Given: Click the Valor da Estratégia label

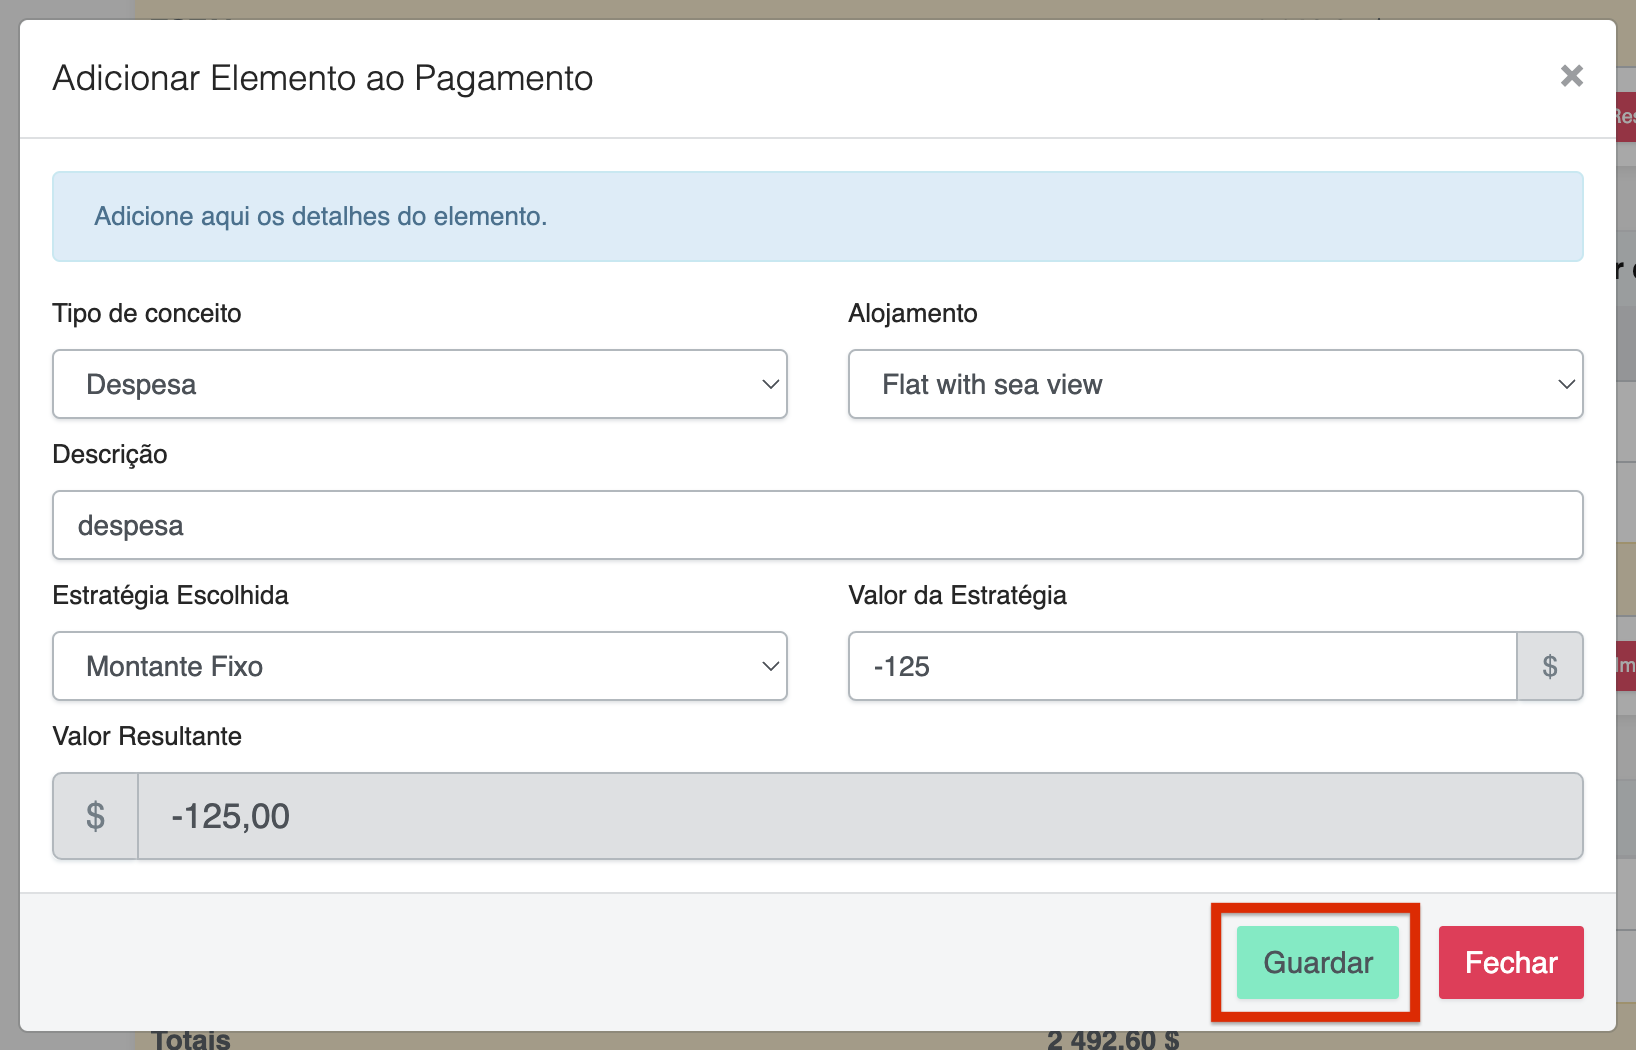Looking at the screenshot, I should point(957,595).
